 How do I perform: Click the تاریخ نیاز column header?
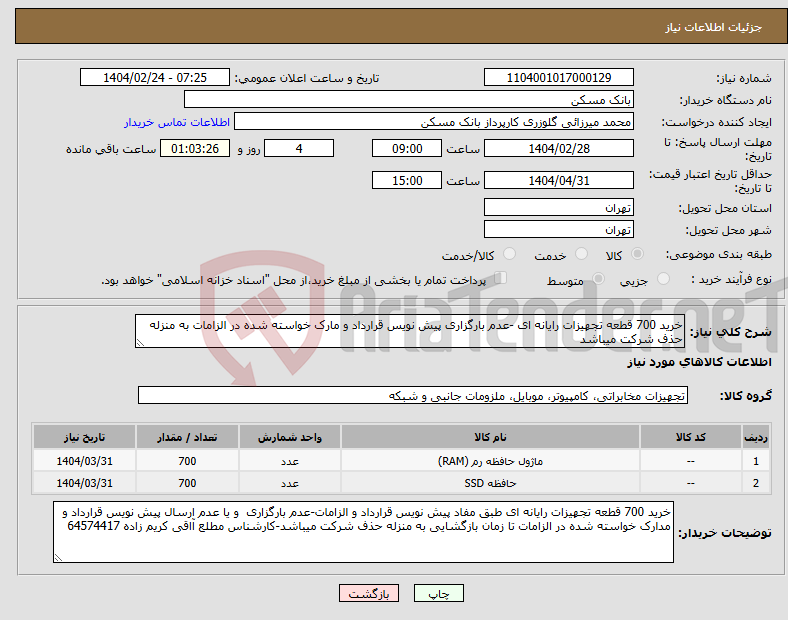click(84, 437)
